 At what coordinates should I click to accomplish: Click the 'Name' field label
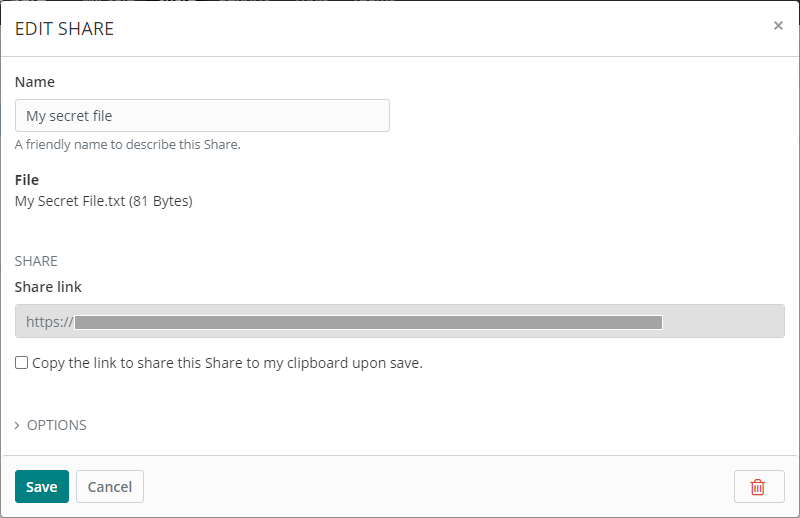coord(35,82)
